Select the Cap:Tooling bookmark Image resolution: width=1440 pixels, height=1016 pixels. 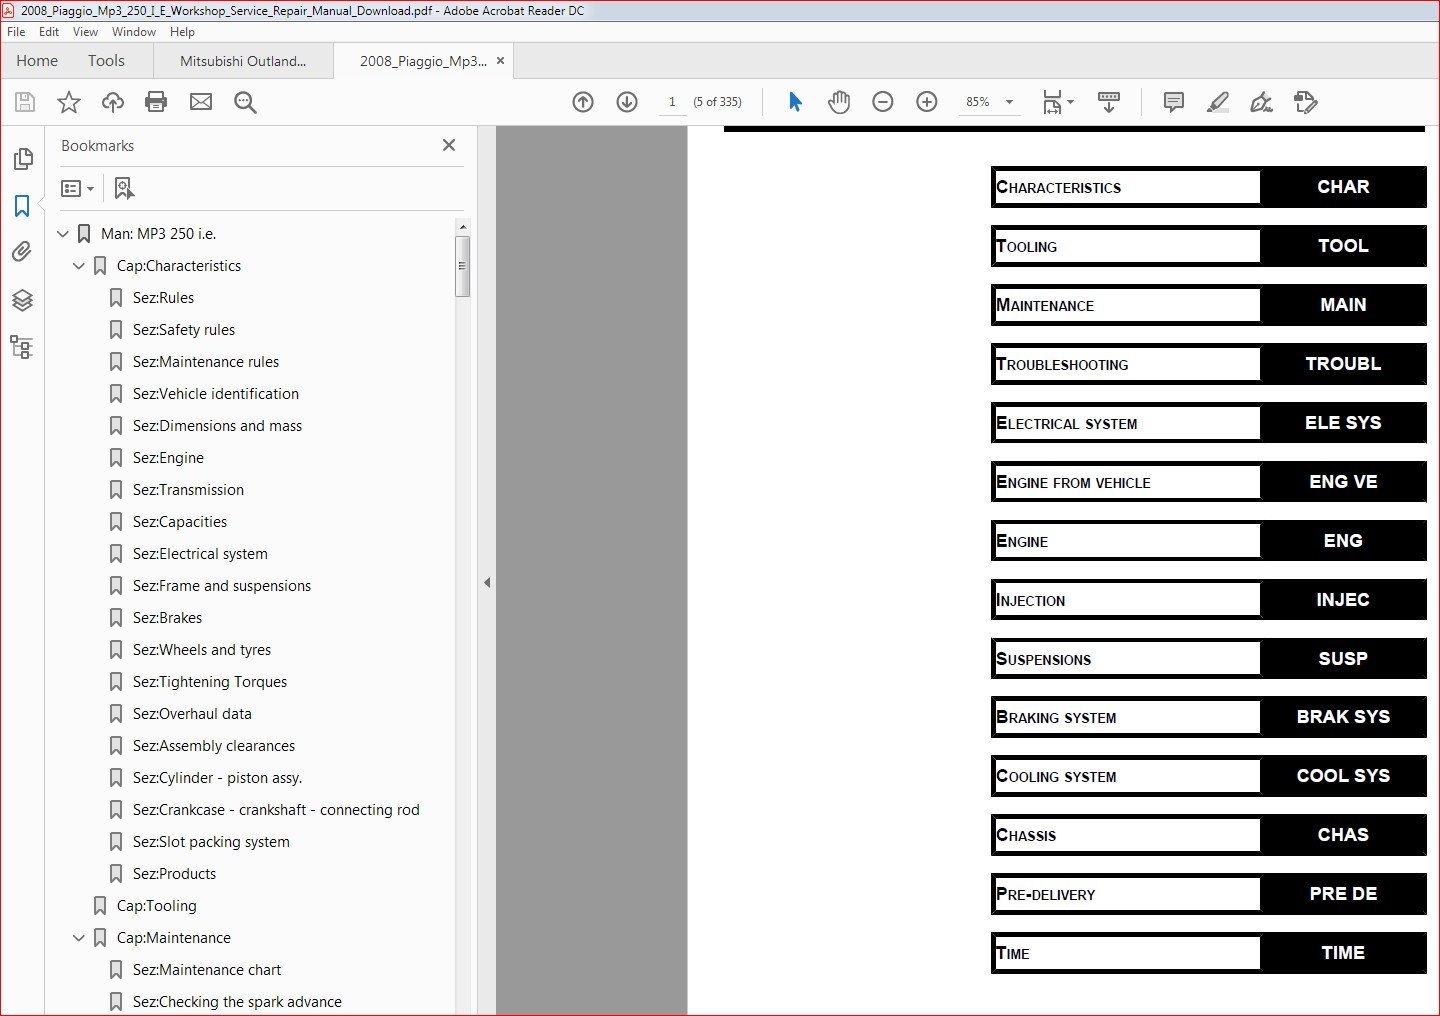point(157,906)
